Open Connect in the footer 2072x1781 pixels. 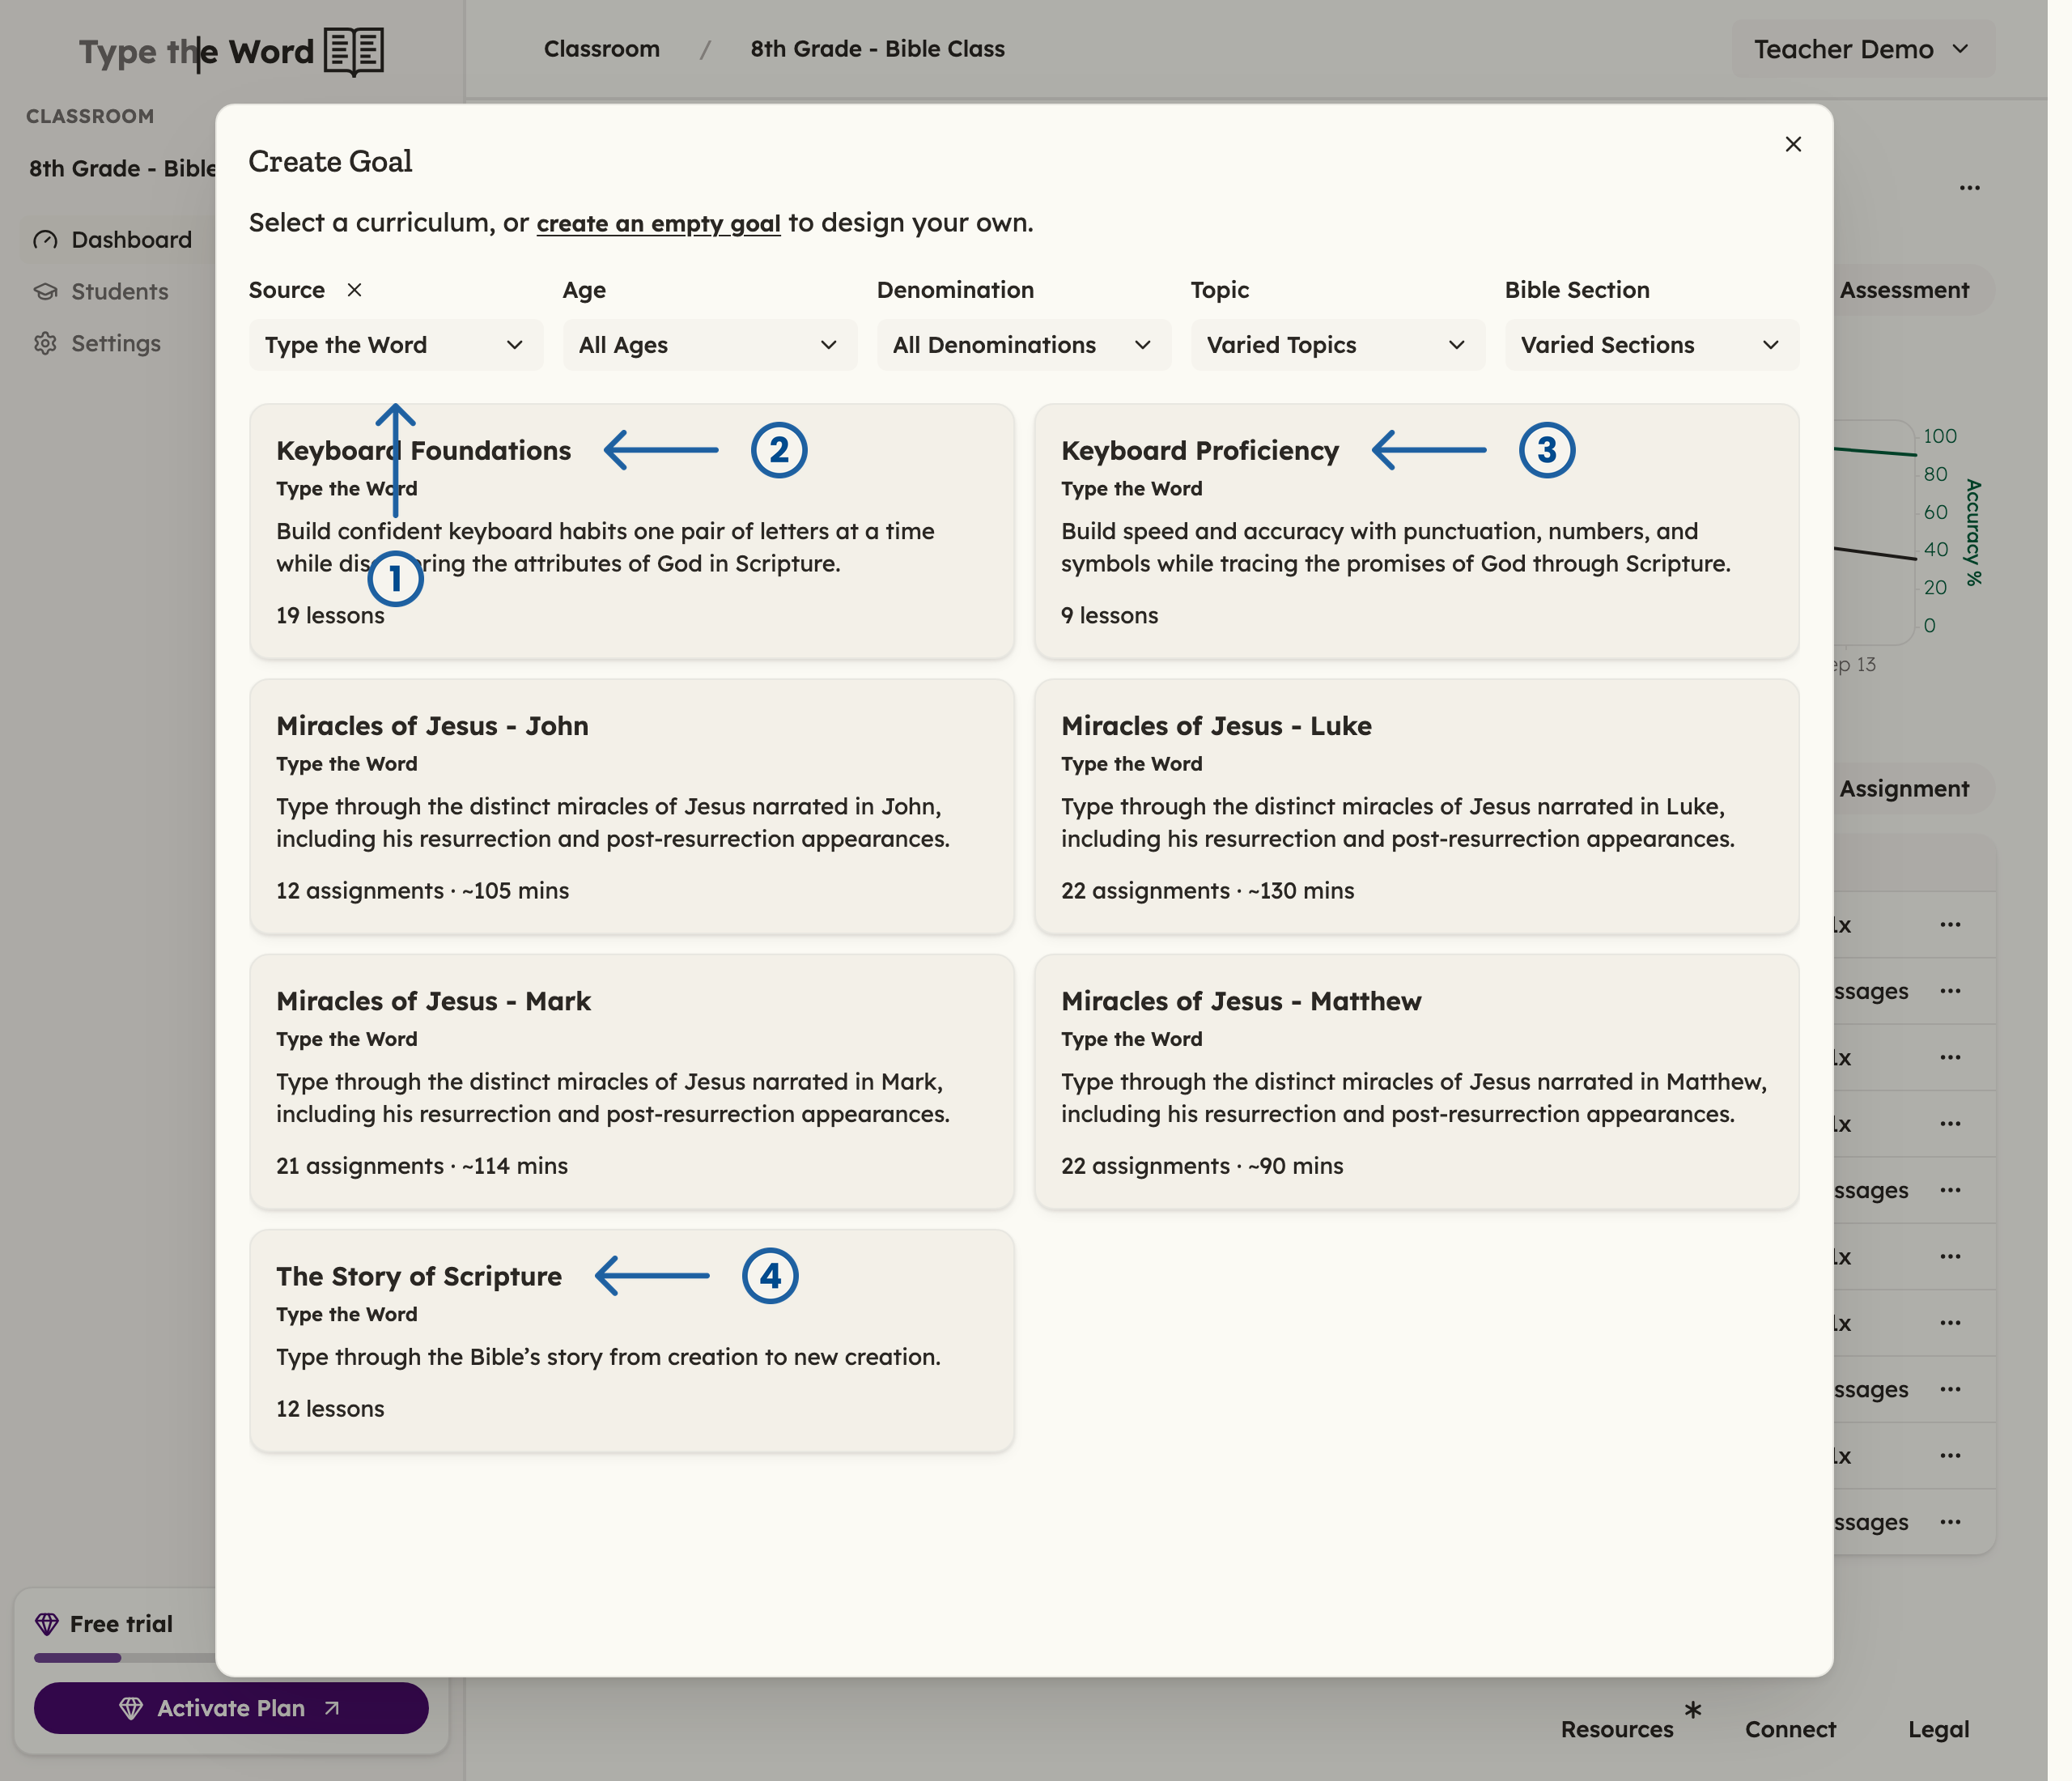pyautogui.click(x=1790, y=1729)
